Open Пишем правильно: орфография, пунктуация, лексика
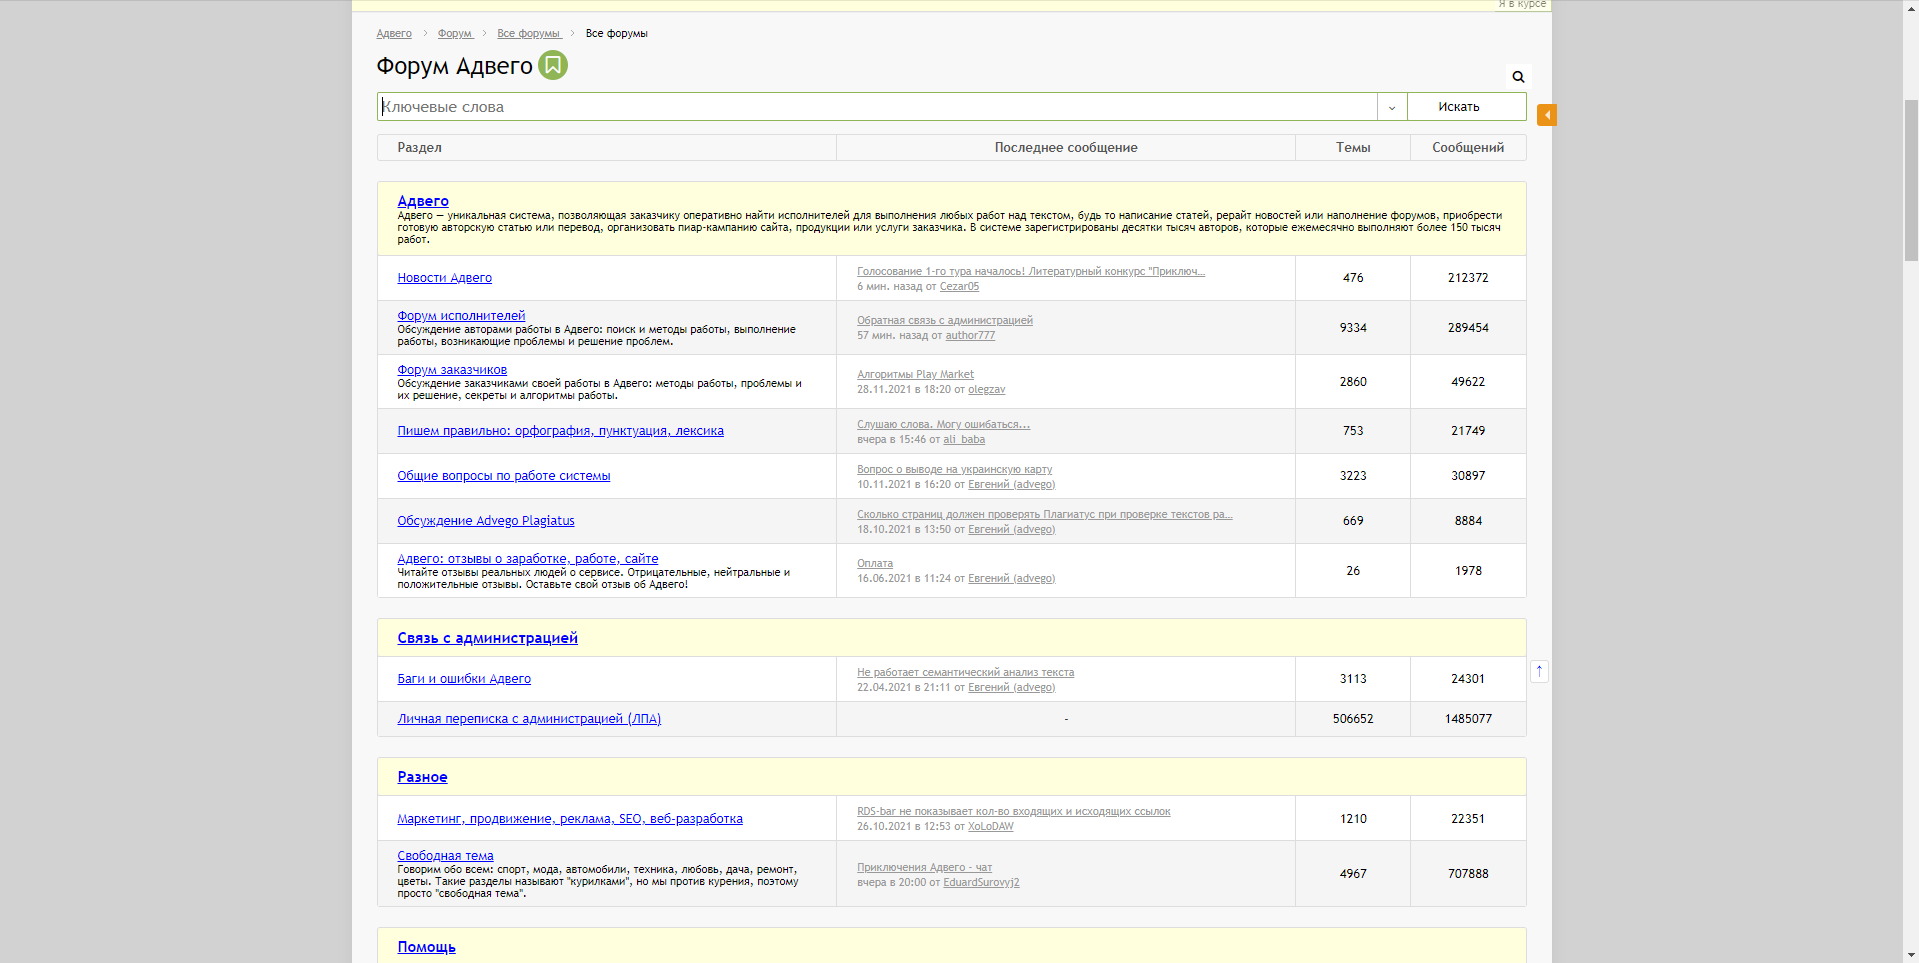1919x963 pixels. tap(561, 431)
